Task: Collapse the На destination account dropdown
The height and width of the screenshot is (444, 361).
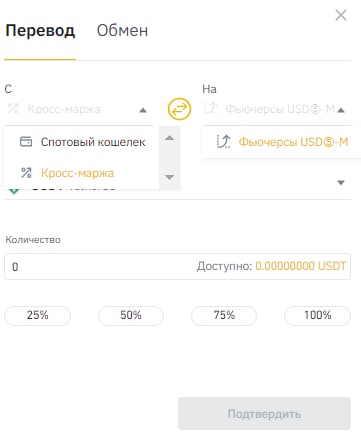Action: [x=341, y=110]
